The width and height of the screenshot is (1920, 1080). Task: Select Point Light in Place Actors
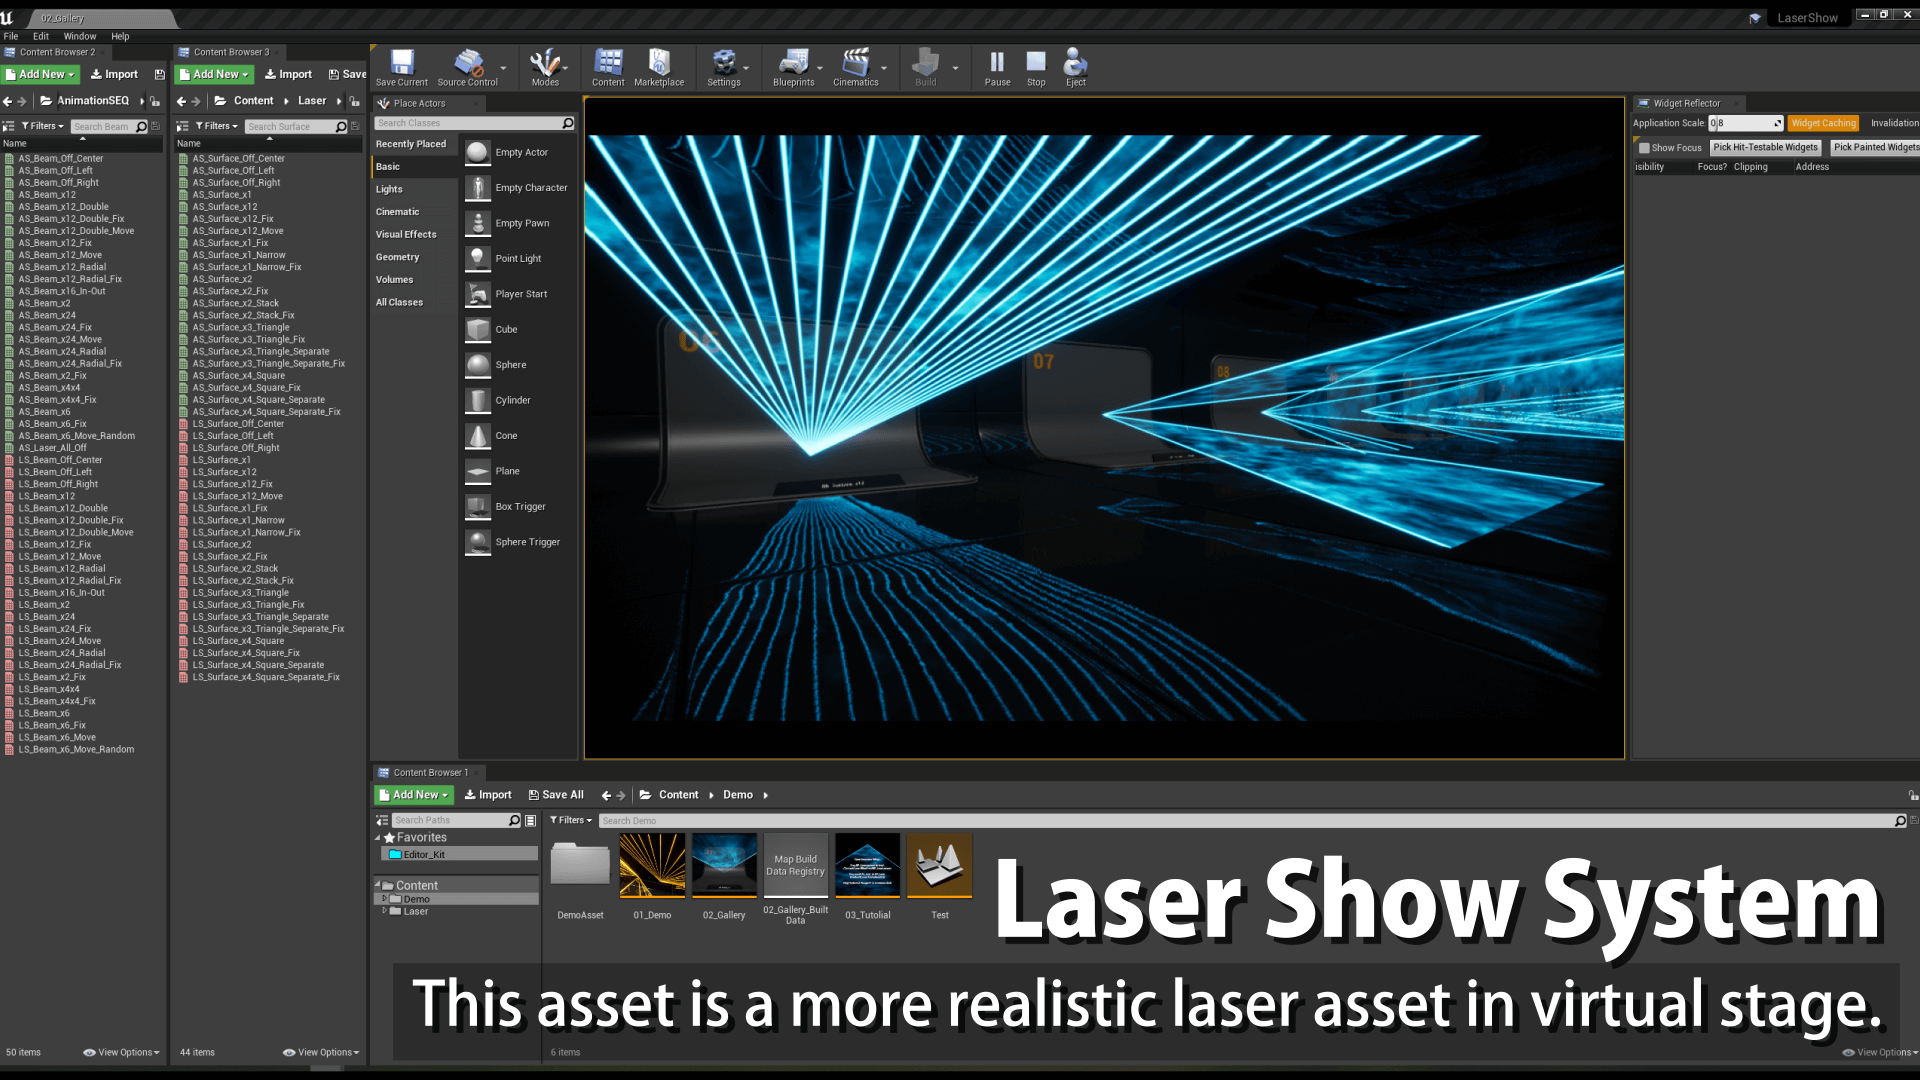519,258
